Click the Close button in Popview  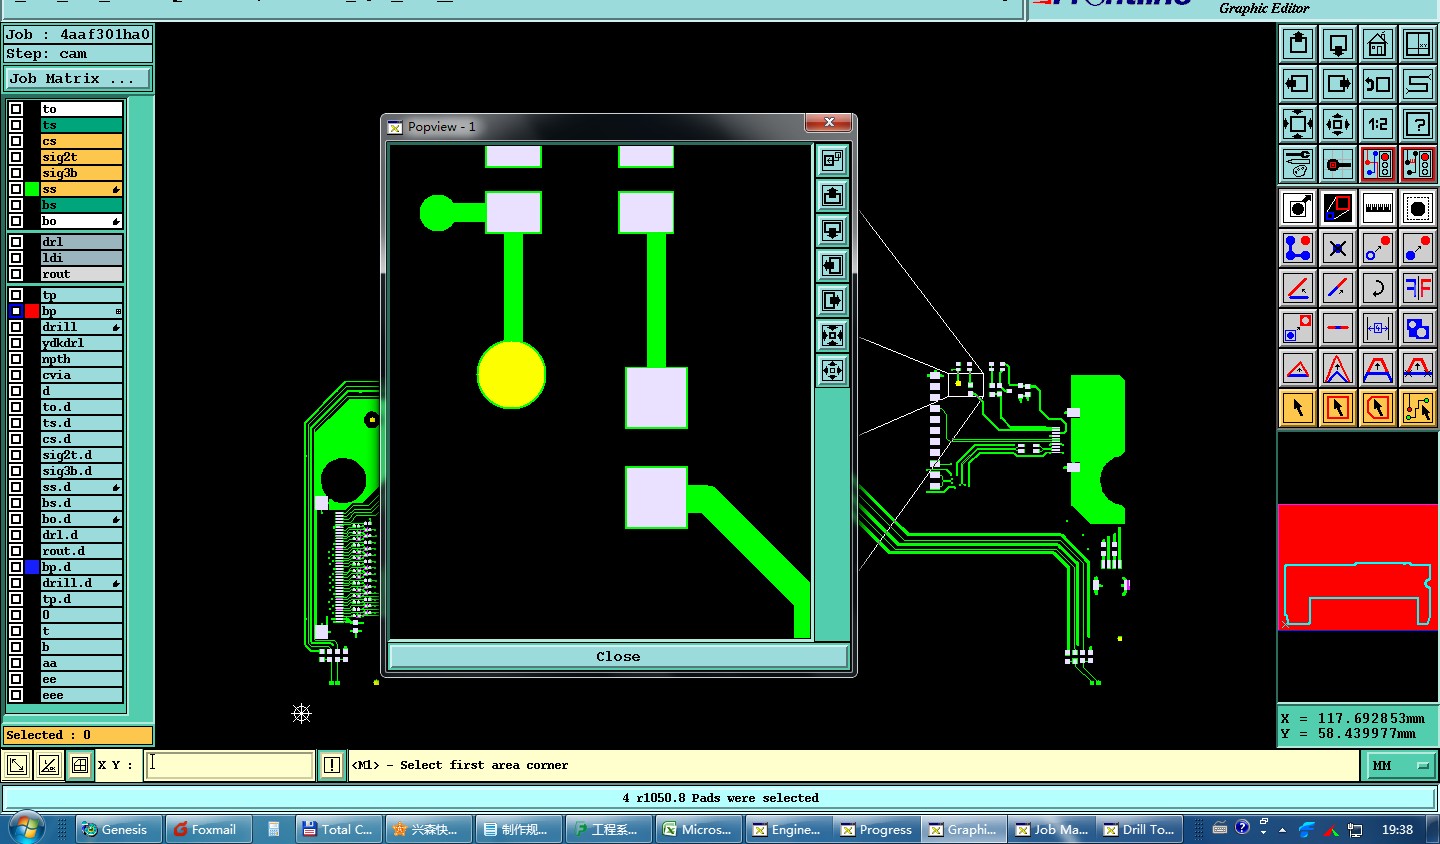pyautogui.click(x=618, y=657)
